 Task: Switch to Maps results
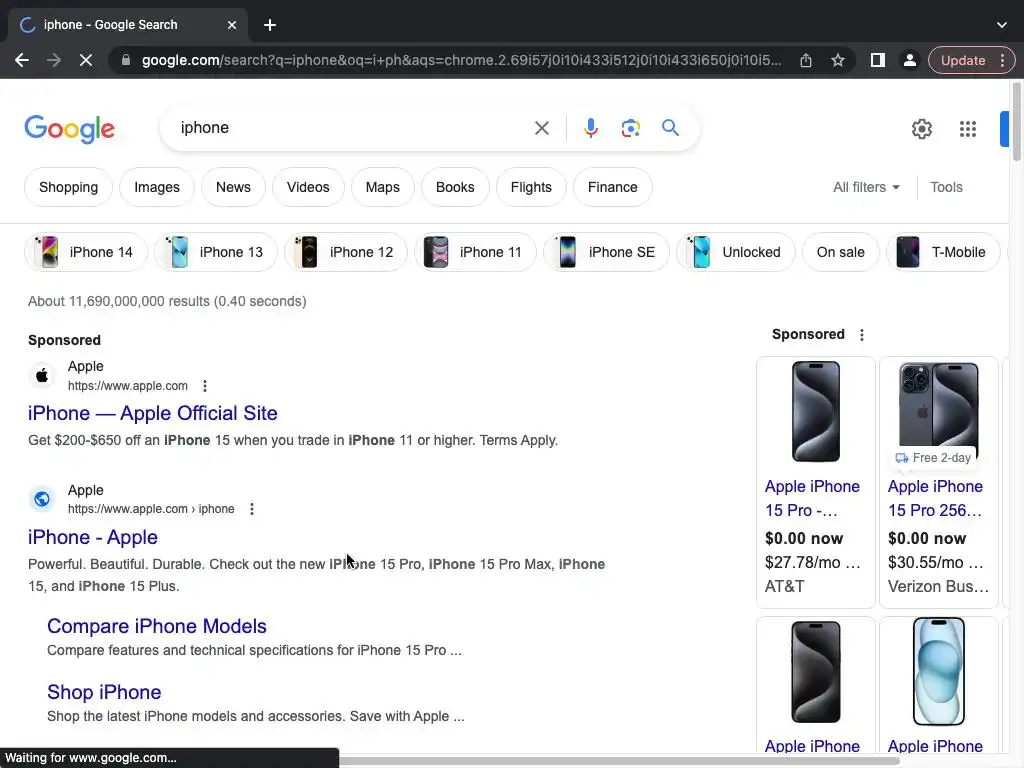(x=383, y=187)
